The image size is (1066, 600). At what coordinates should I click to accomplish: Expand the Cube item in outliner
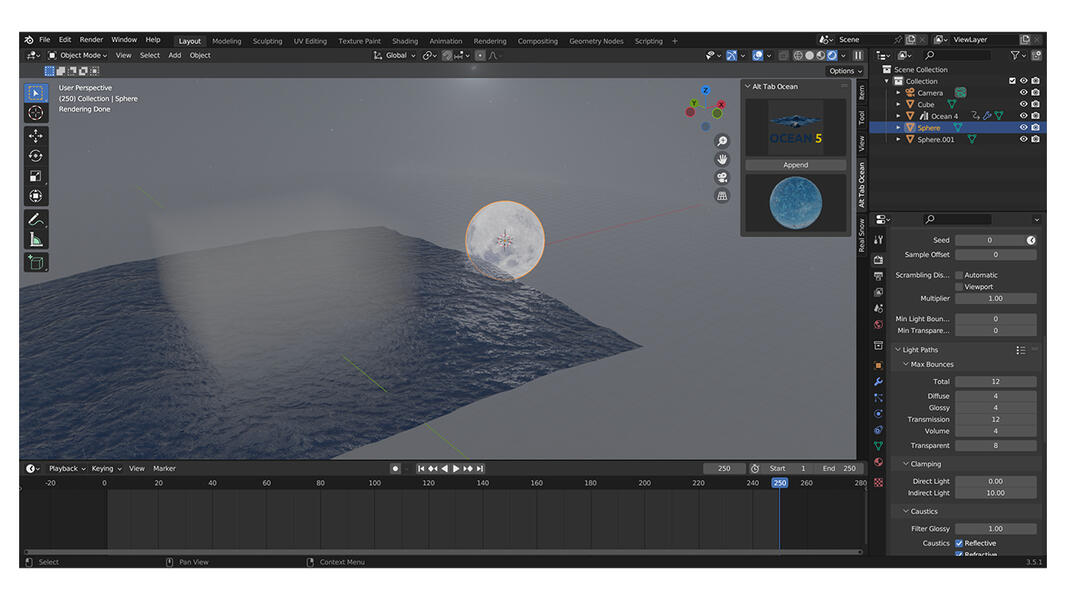[x=898, y=104]
